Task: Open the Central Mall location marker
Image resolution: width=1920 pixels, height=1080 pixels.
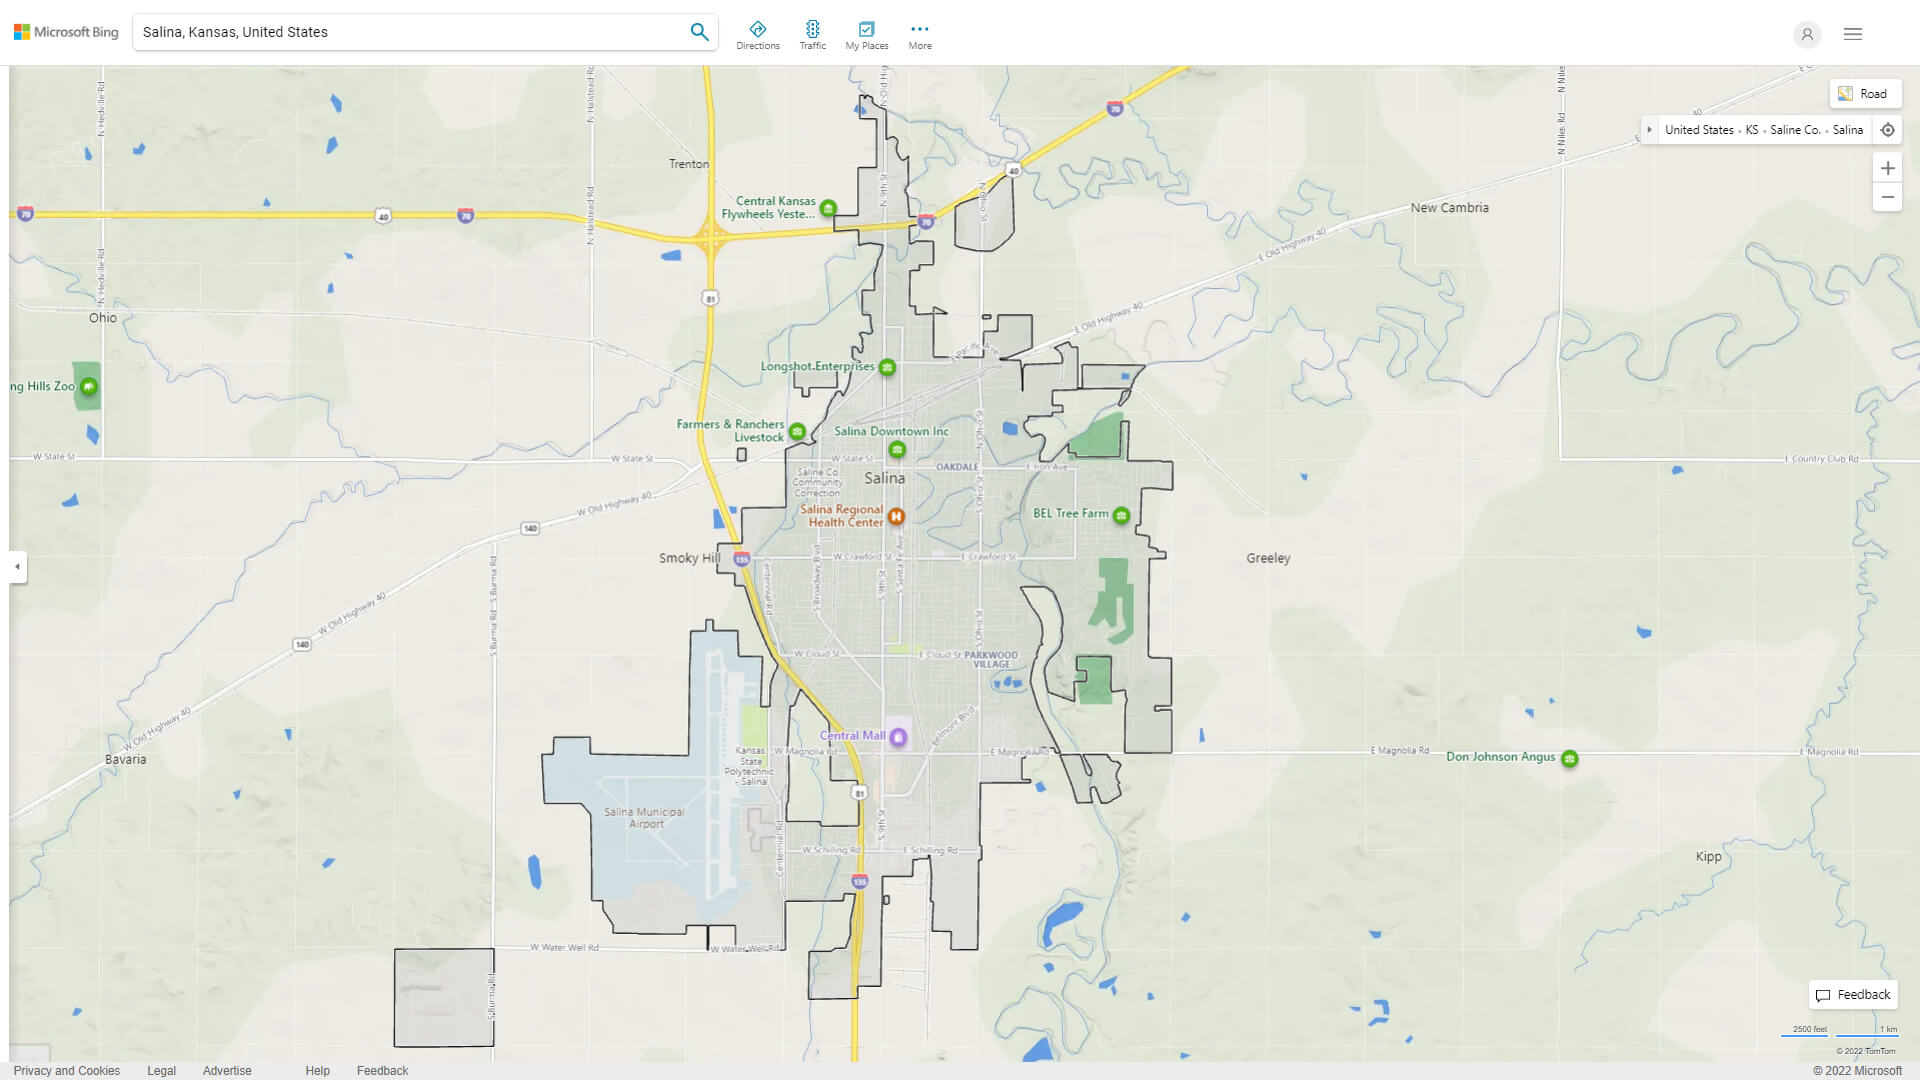Action: (x=898, y=737)
